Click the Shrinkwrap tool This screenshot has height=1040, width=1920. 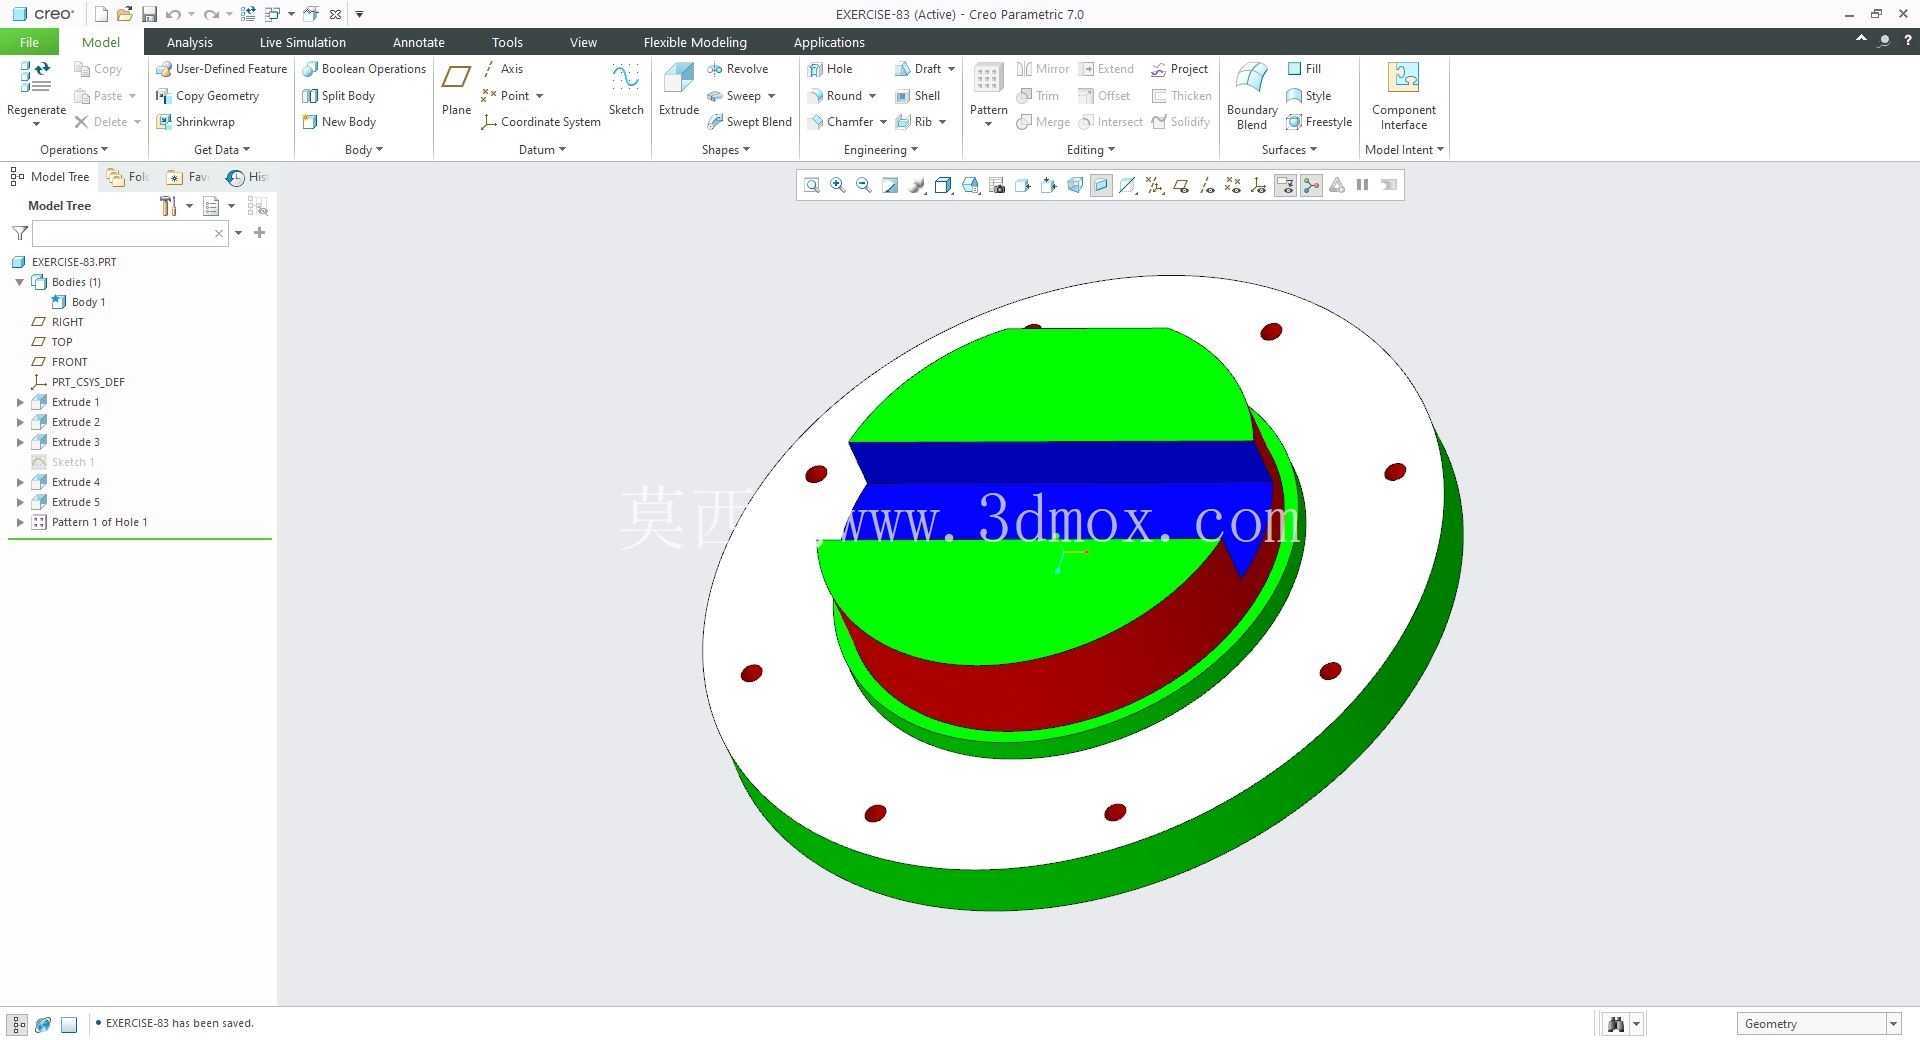pos(195,122)
